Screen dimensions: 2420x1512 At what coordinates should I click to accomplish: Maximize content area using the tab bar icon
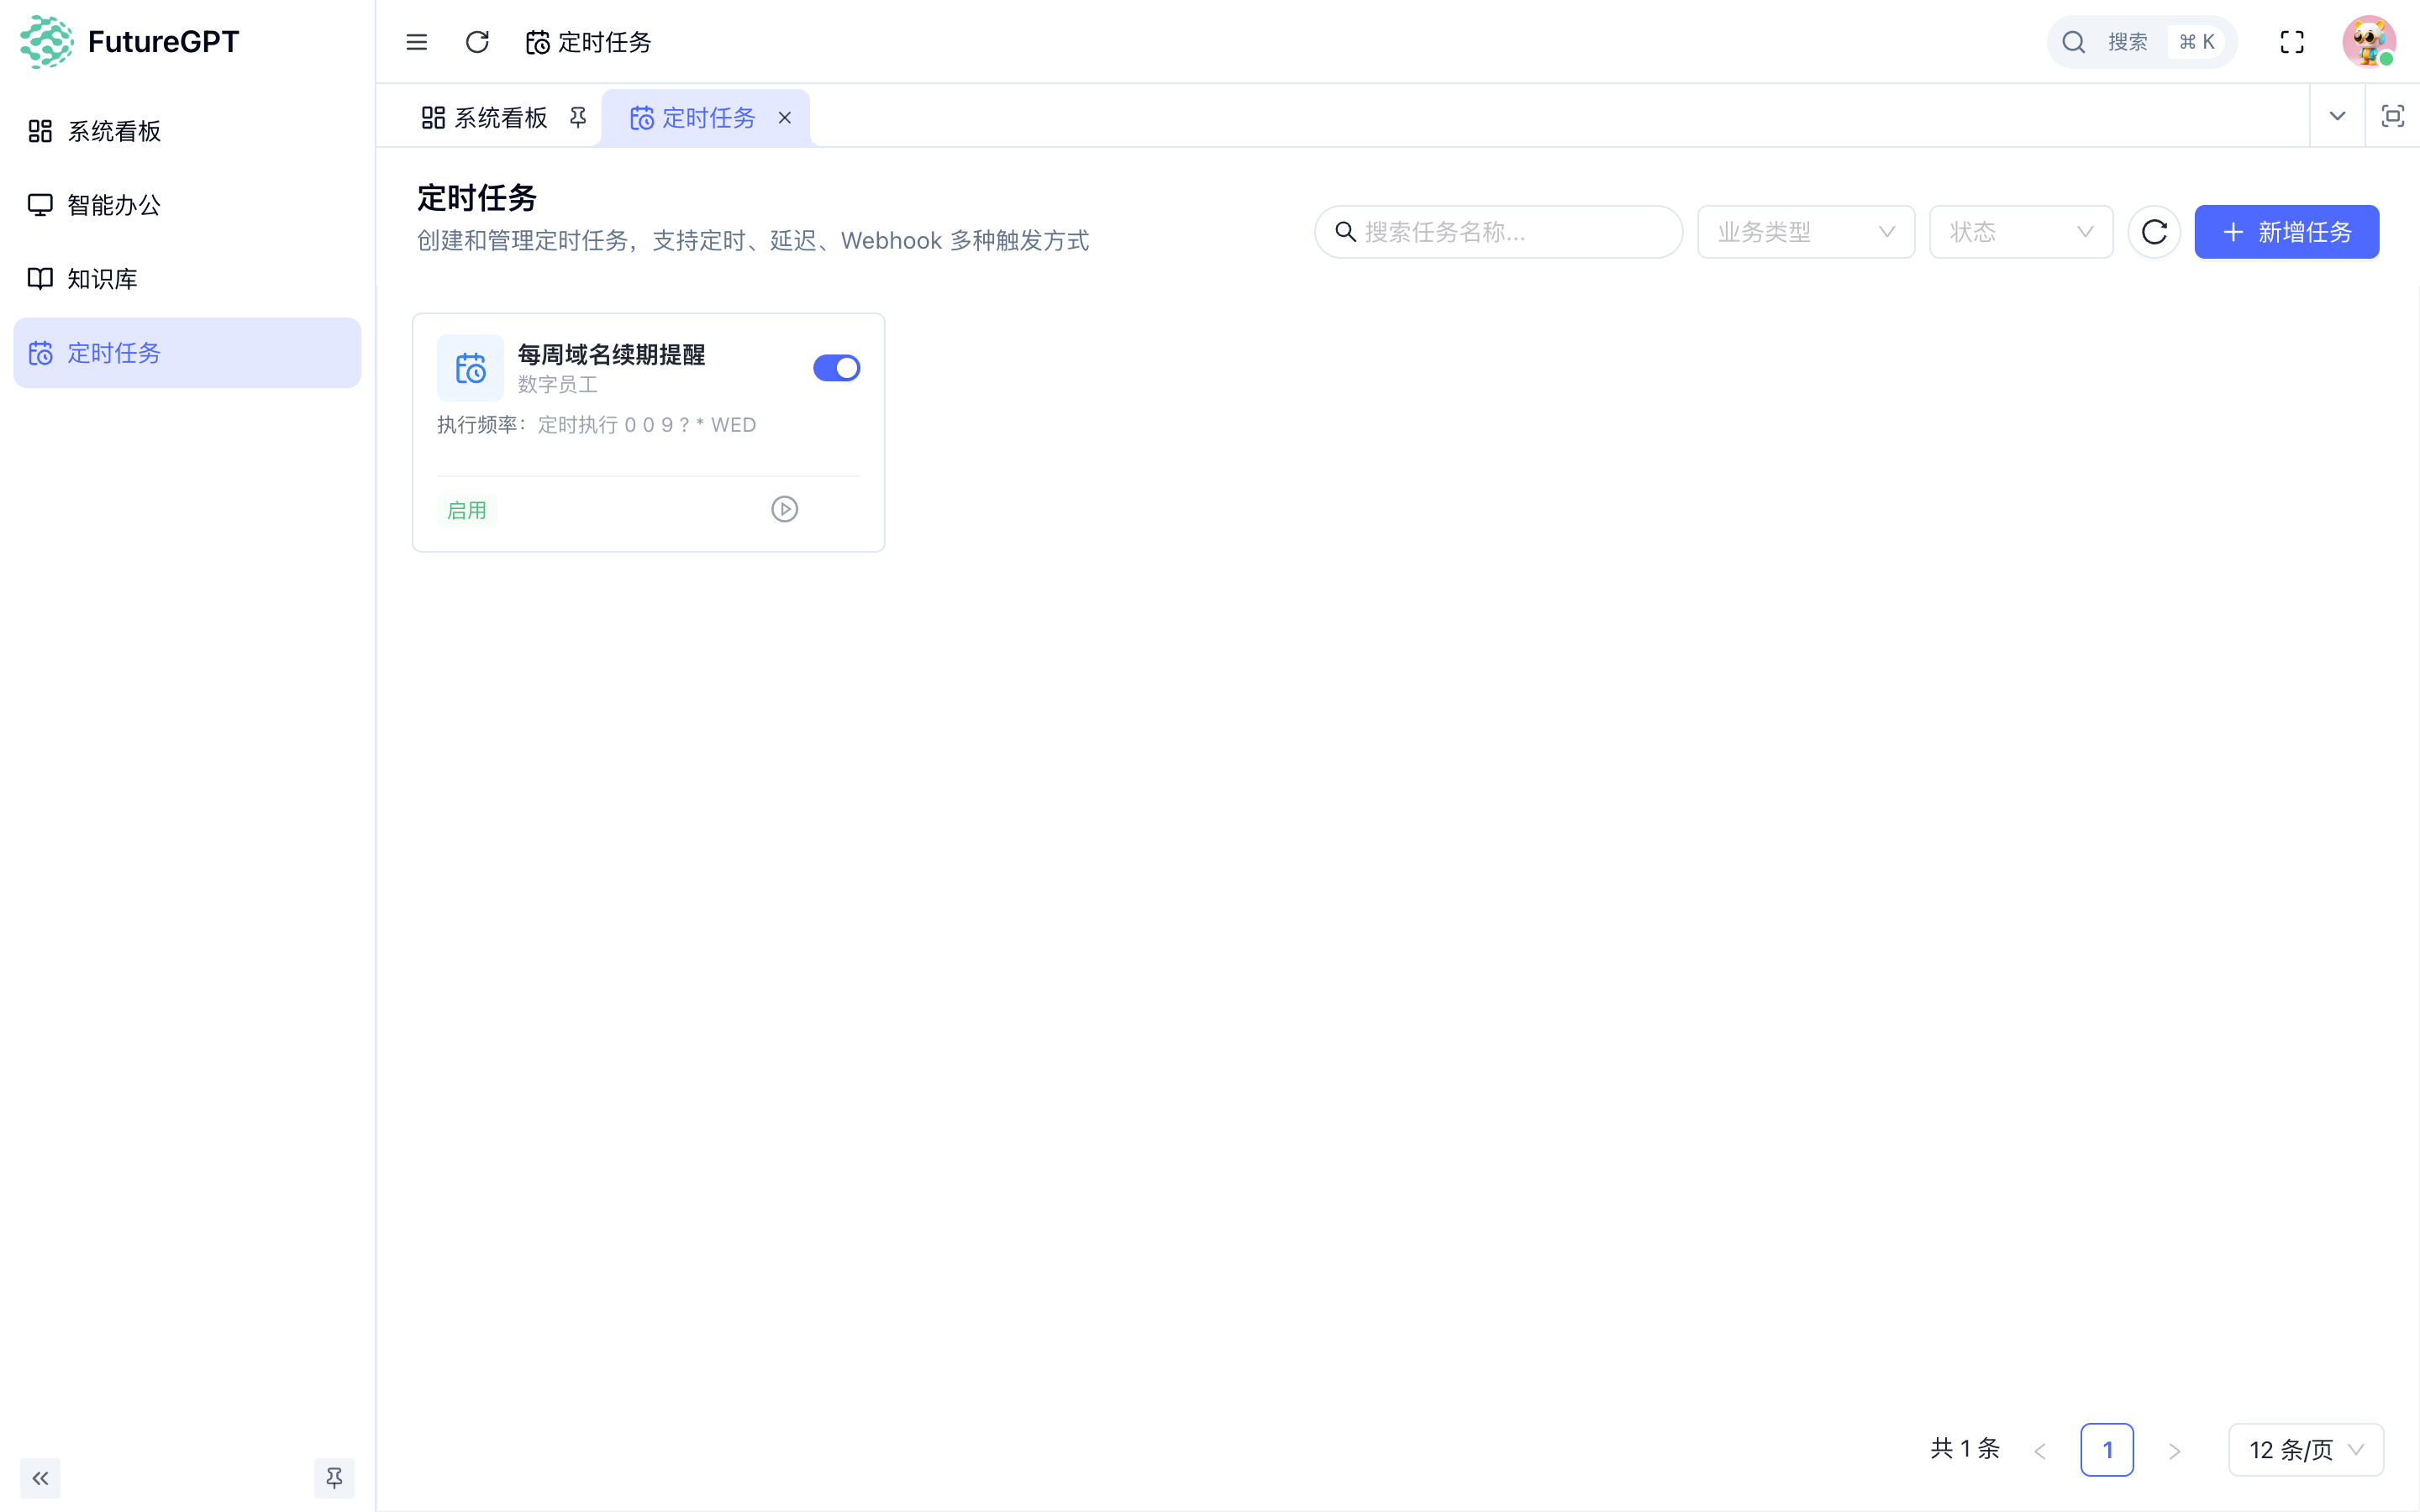pos(2392,116)
